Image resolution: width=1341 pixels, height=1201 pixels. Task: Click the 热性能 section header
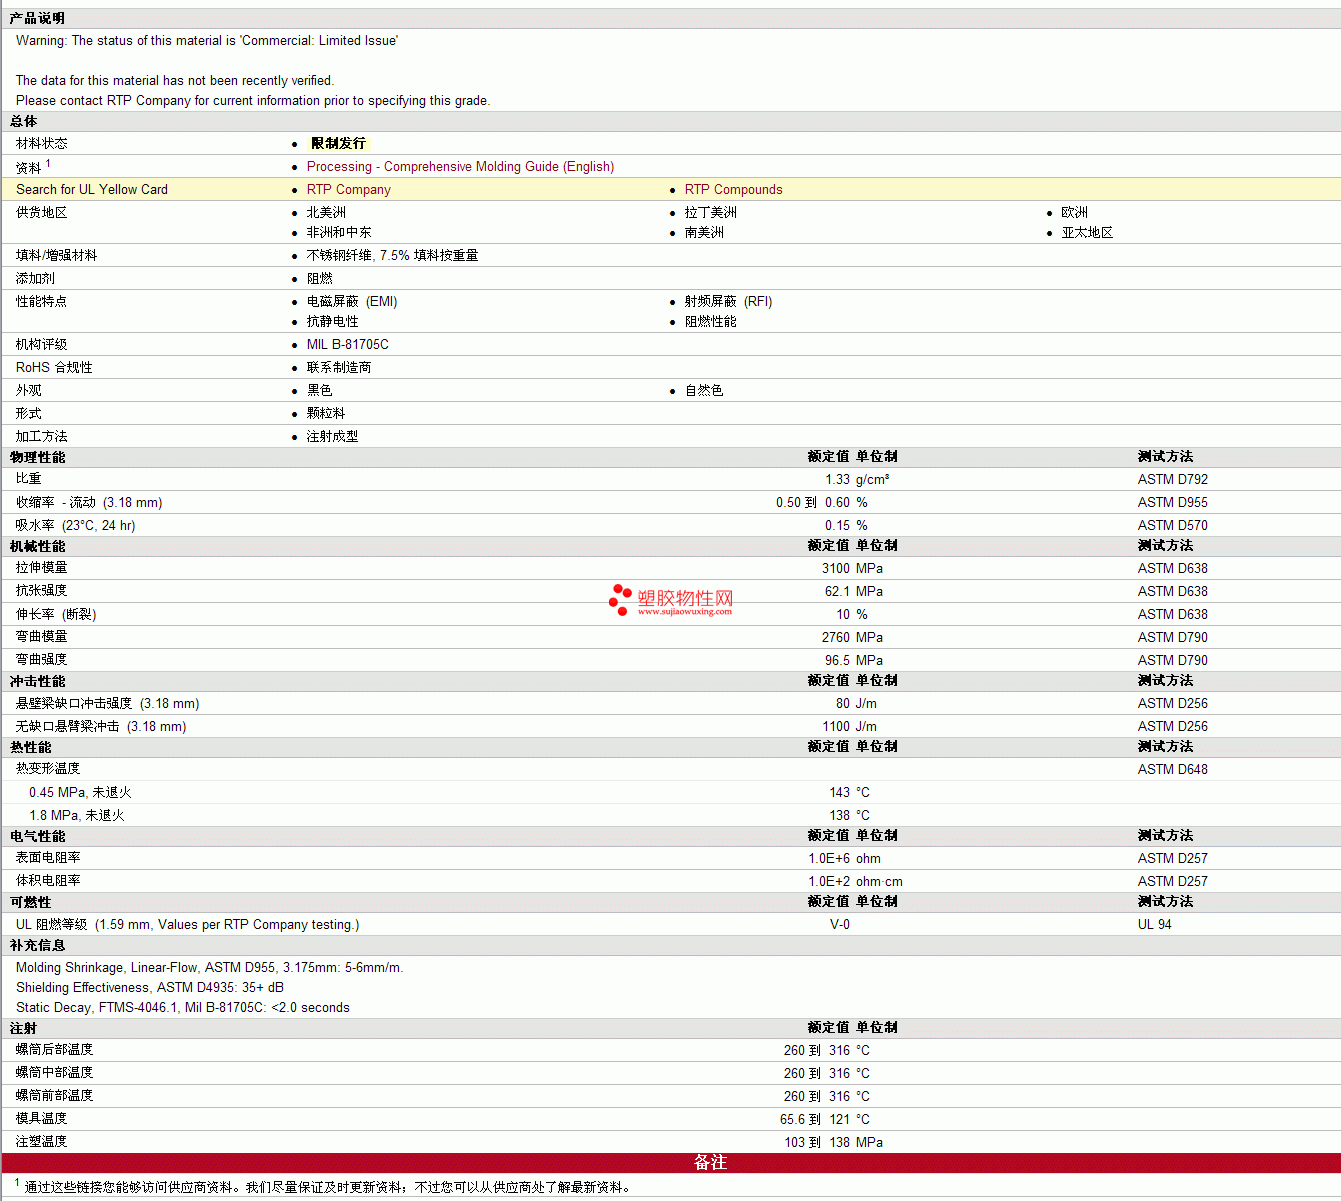pyautogui.click(x=31, y=748)
